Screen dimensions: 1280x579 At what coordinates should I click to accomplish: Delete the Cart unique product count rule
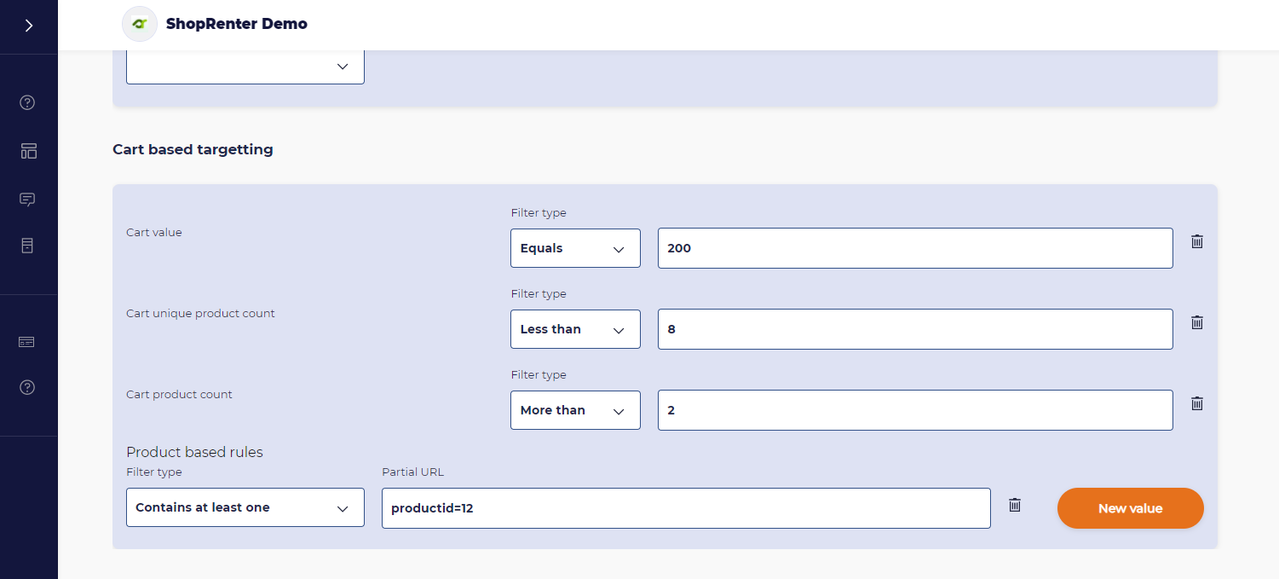[x=1197, y=322]
